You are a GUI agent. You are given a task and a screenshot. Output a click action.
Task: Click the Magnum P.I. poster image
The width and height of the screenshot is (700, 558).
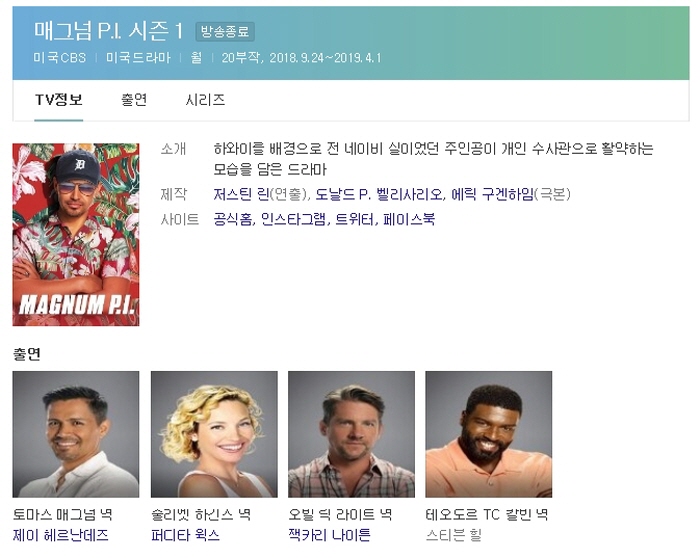coord(76,234)
